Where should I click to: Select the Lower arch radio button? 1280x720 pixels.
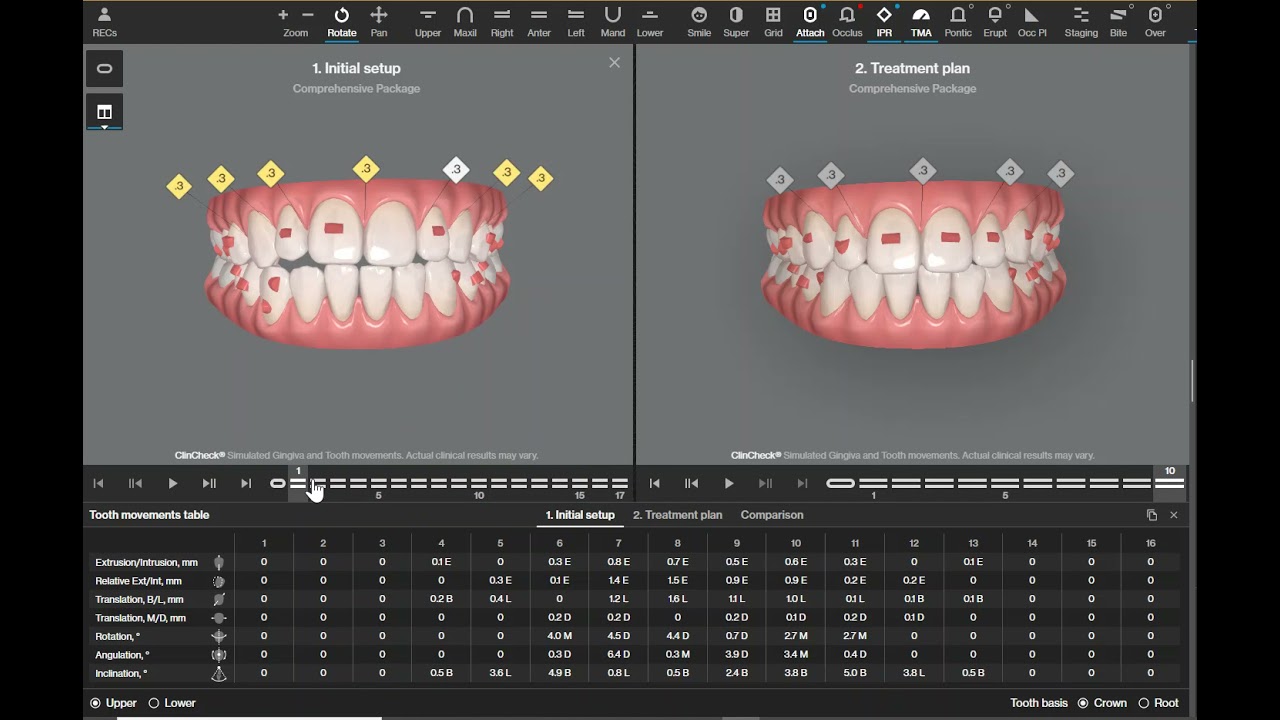click(x=154, y=703)
